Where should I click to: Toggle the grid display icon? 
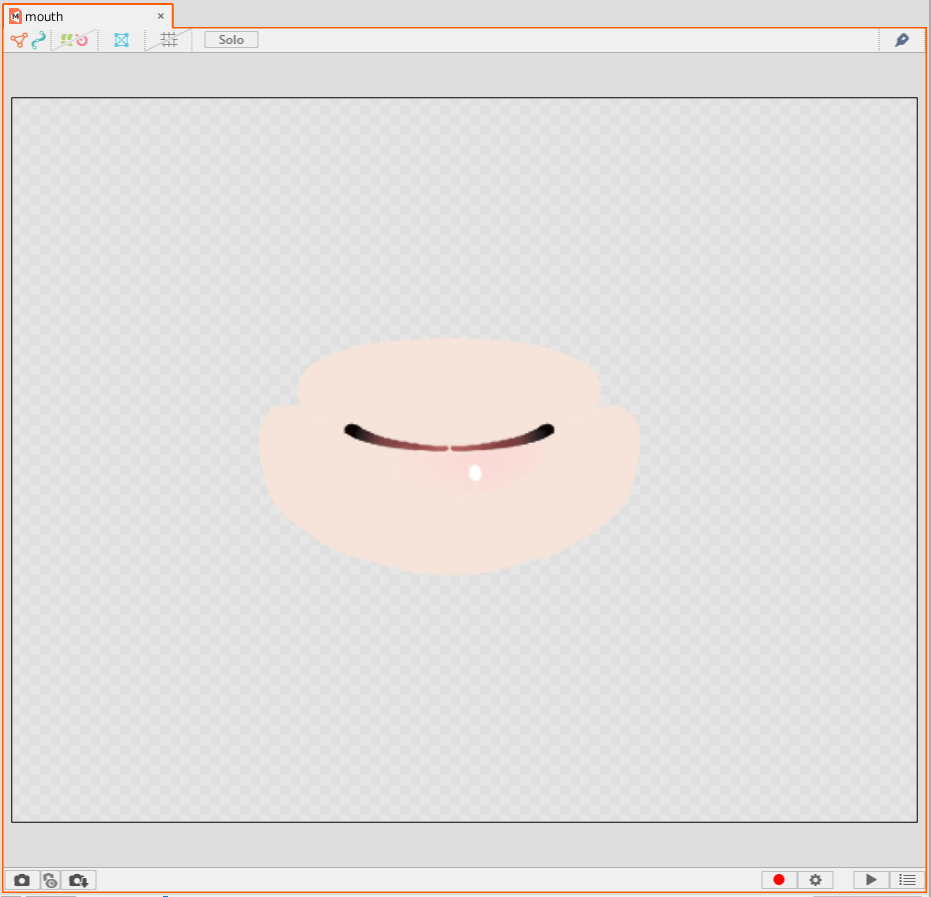click(169, 40)
